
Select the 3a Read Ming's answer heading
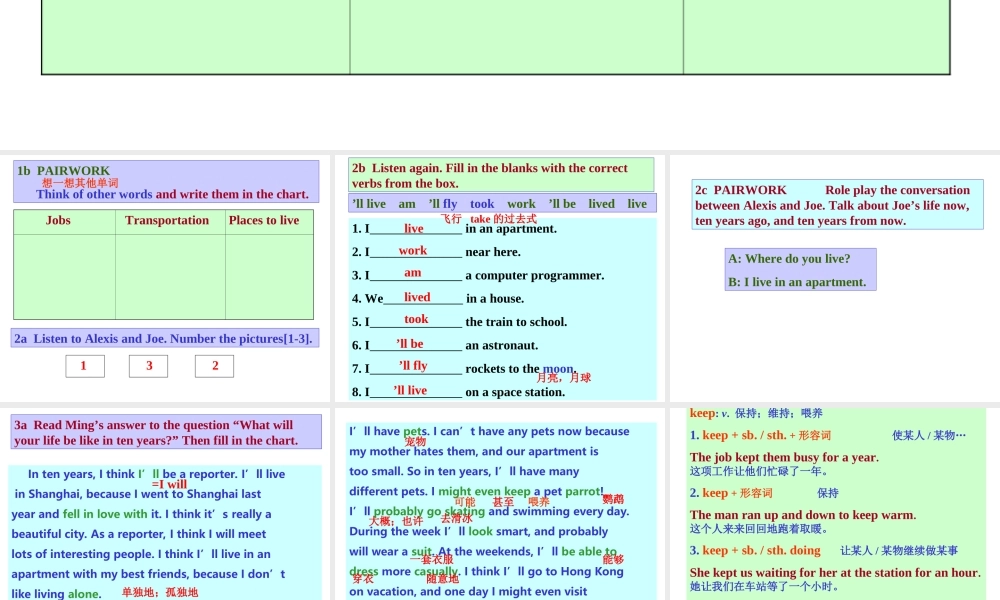[166, 432]
